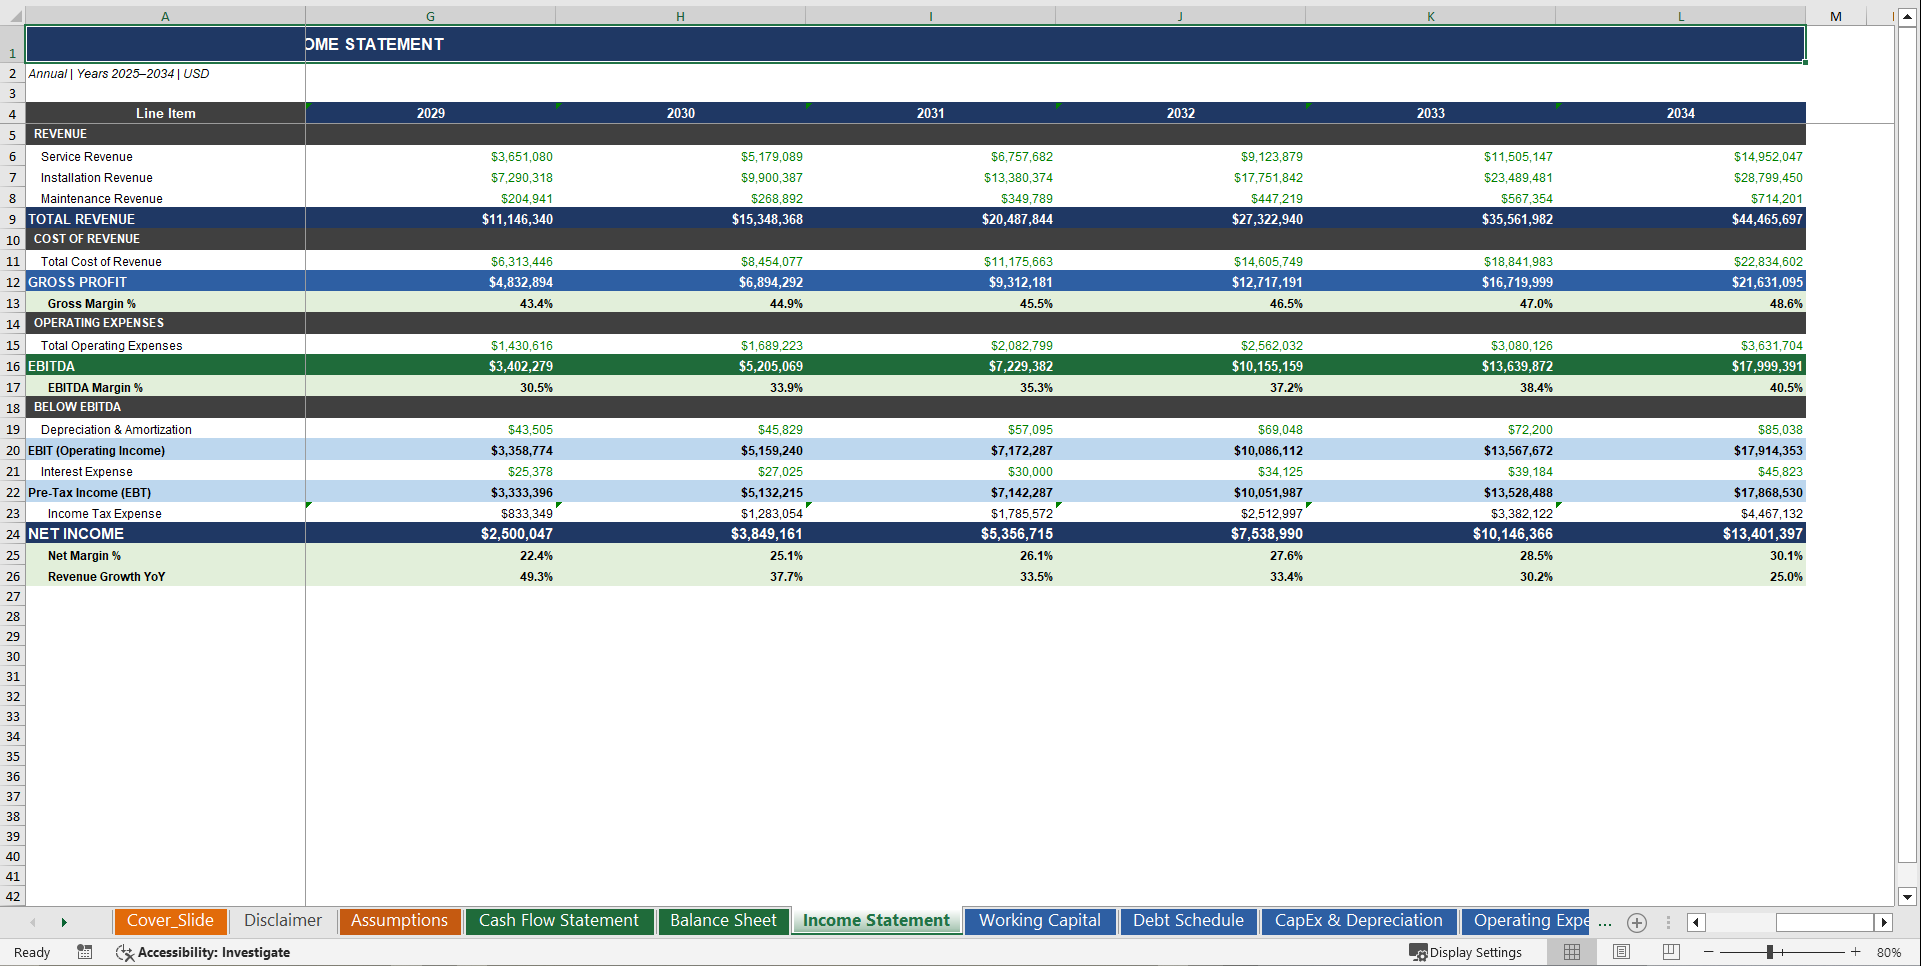
Task: Switch to the Working Capital sheet
Action: point(1039,921)
